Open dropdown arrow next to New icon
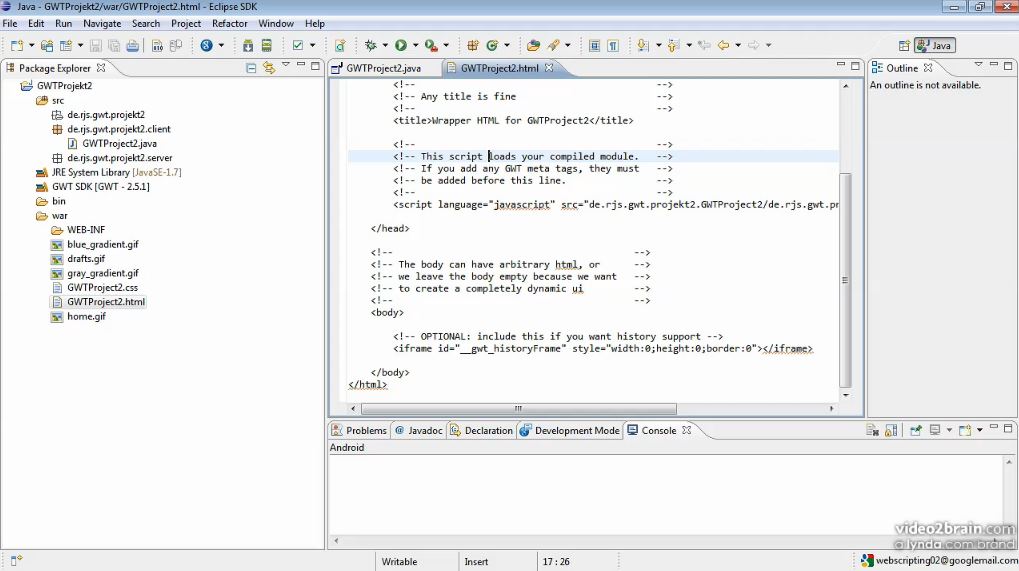This screenshot has width=1019, height=571. [x=31, y=45]
